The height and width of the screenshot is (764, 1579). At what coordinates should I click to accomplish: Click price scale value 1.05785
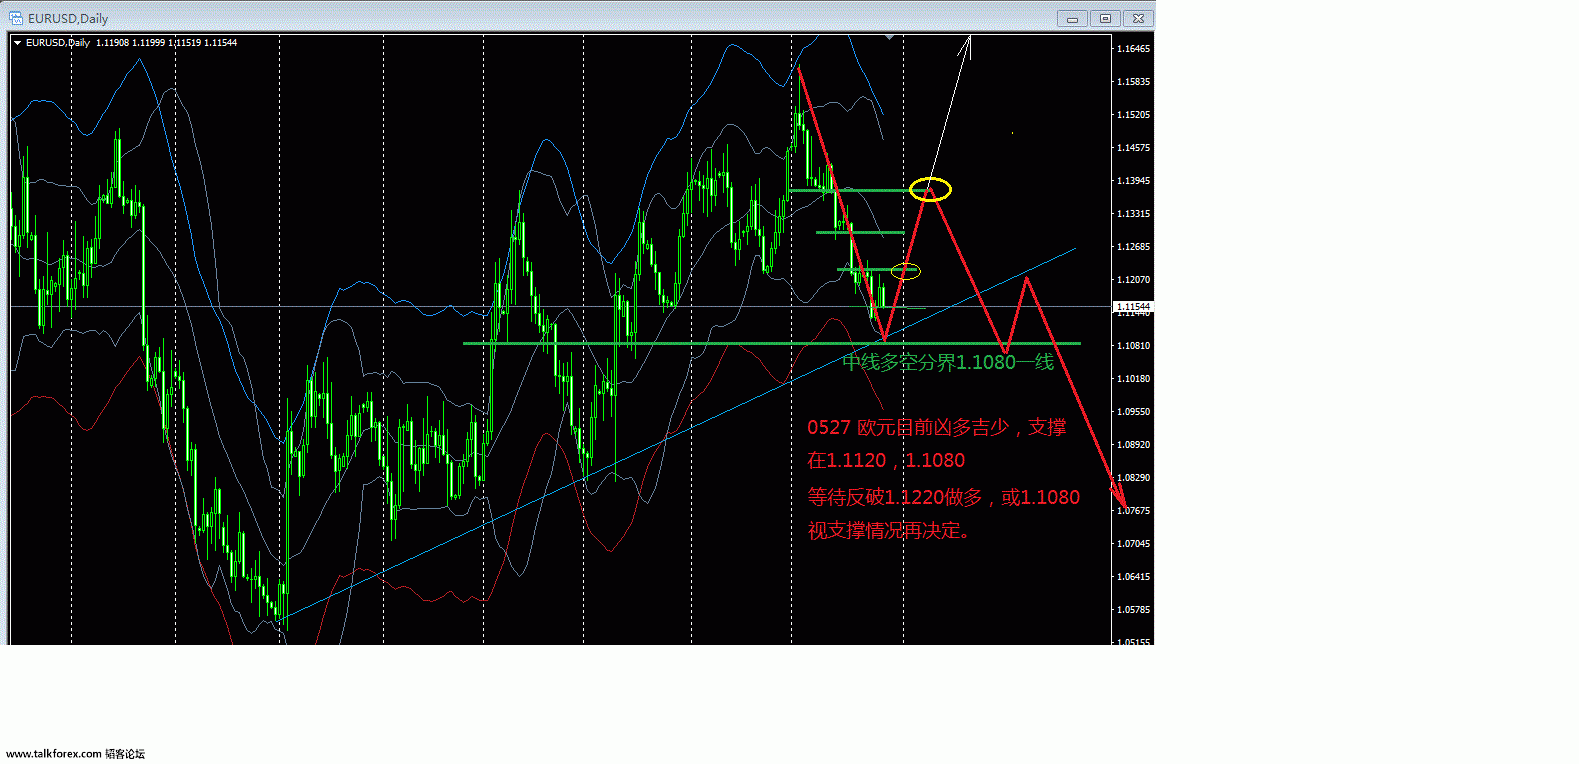[x=1133, y=609]
